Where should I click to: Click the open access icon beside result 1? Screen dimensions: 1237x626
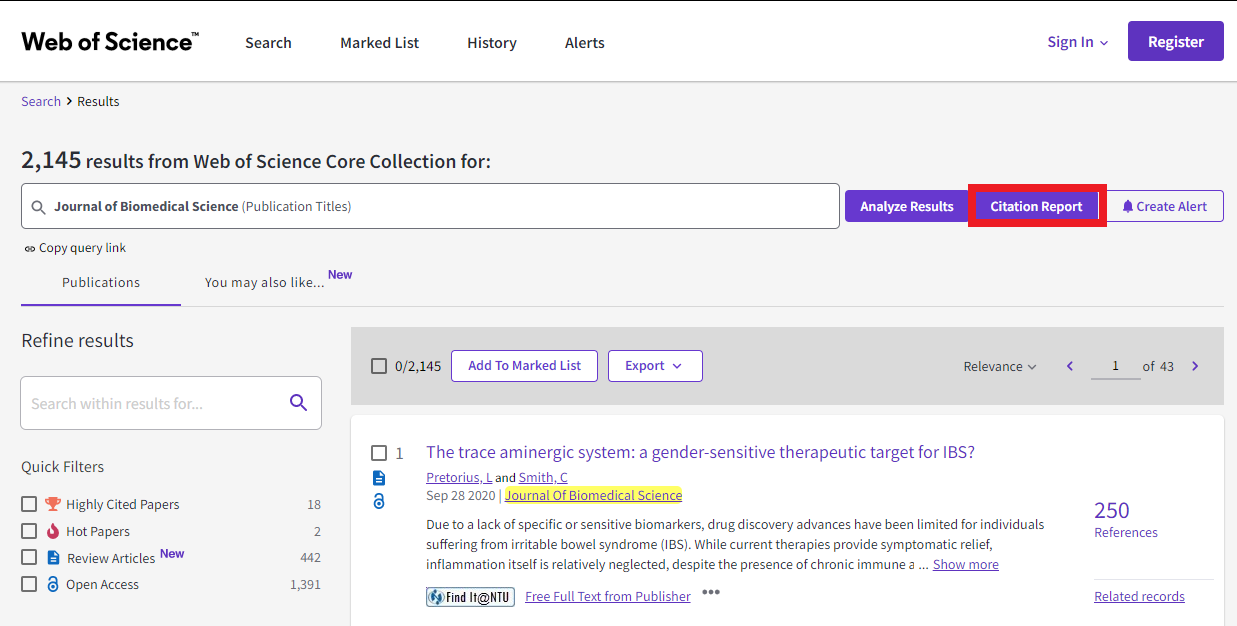coord(379,501)
